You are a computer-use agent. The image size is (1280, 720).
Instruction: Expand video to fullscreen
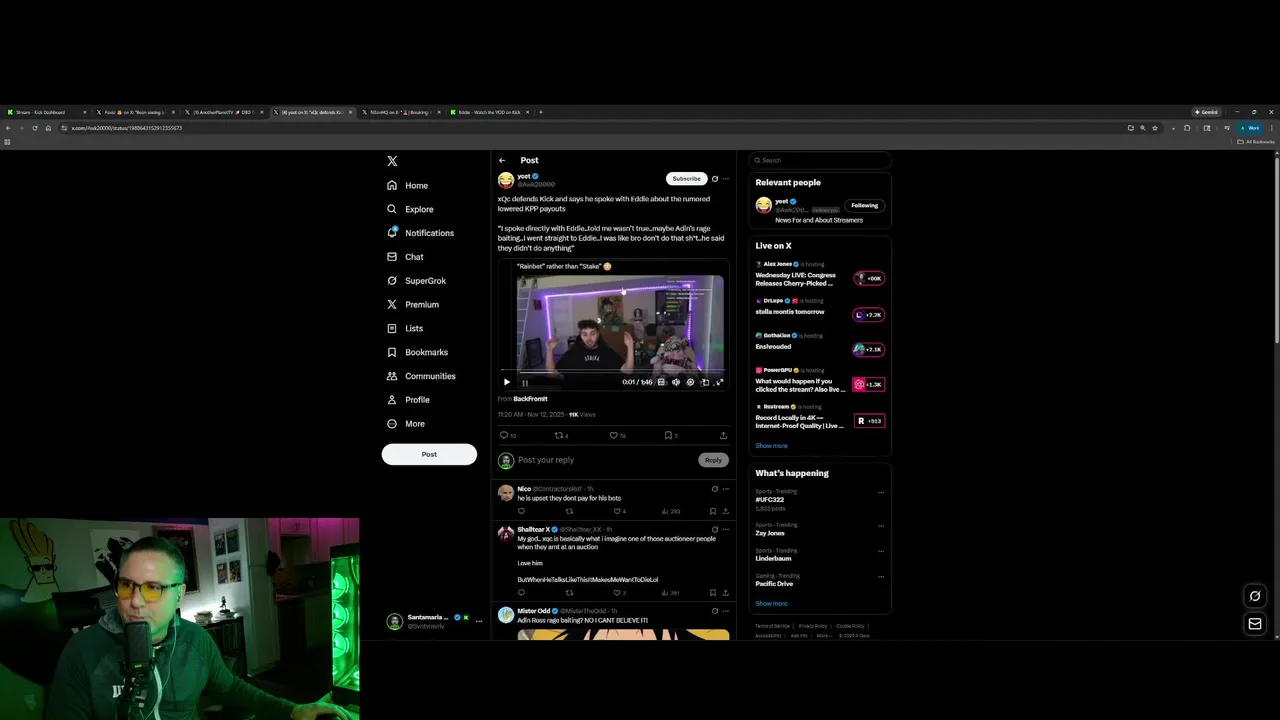point(719,382)
